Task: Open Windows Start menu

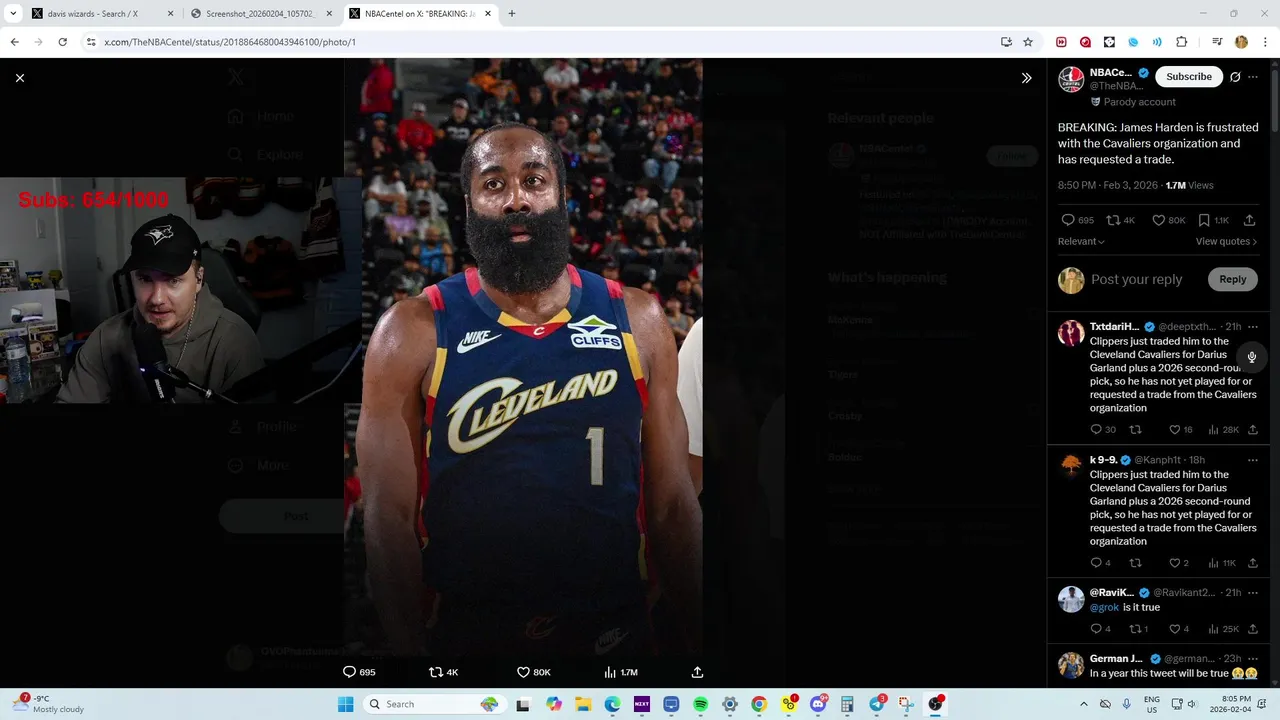Action: pos(345,704)
